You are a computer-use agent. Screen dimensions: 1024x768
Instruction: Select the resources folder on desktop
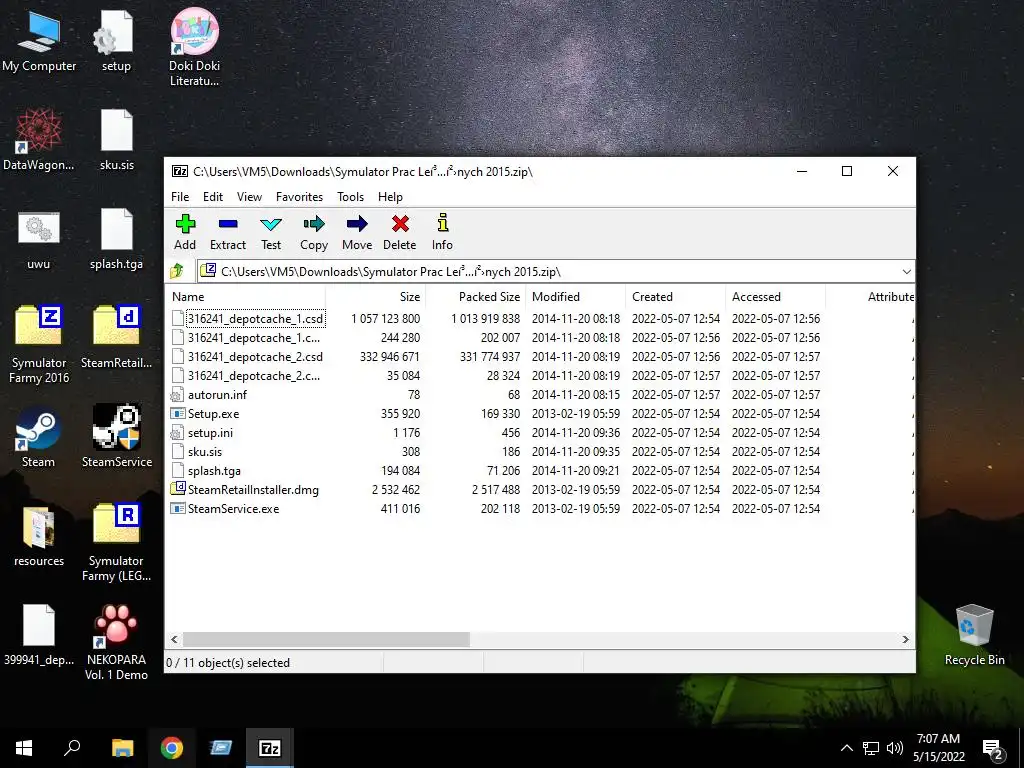39,536
